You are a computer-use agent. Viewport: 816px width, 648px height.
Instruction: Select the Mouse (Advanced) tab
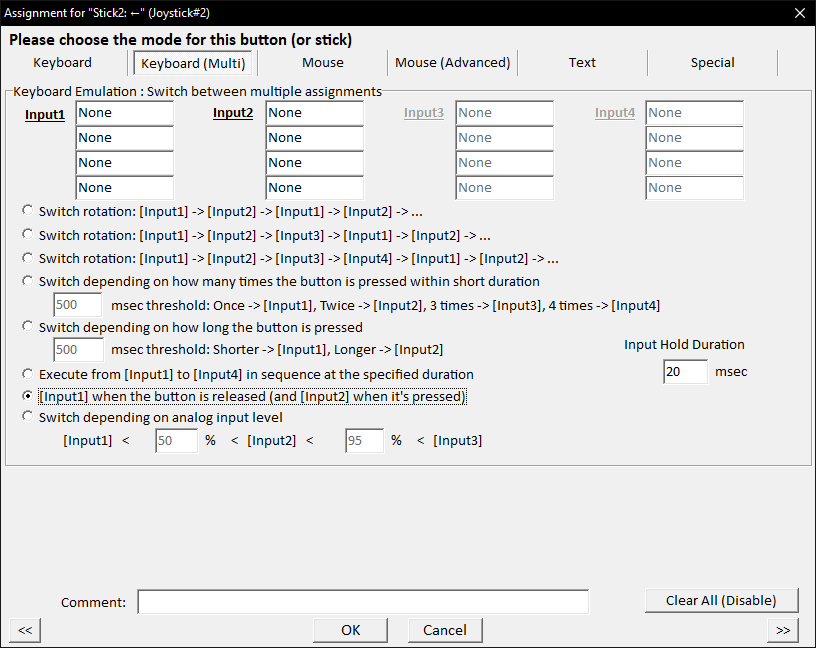click(x=452, y=63)
